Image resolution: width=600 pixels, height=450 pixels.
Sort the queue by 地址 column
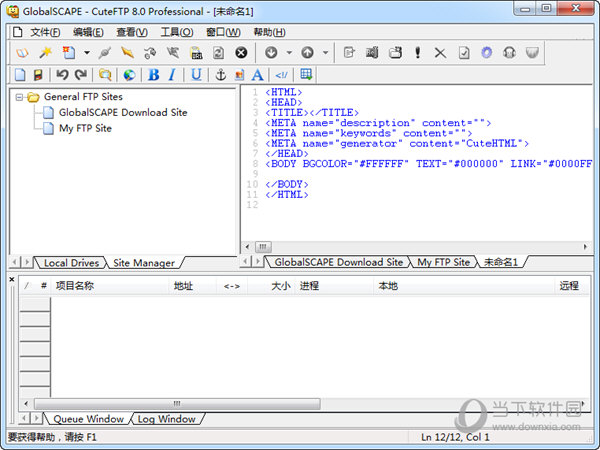pyautogui.click(x=193, y=286)
